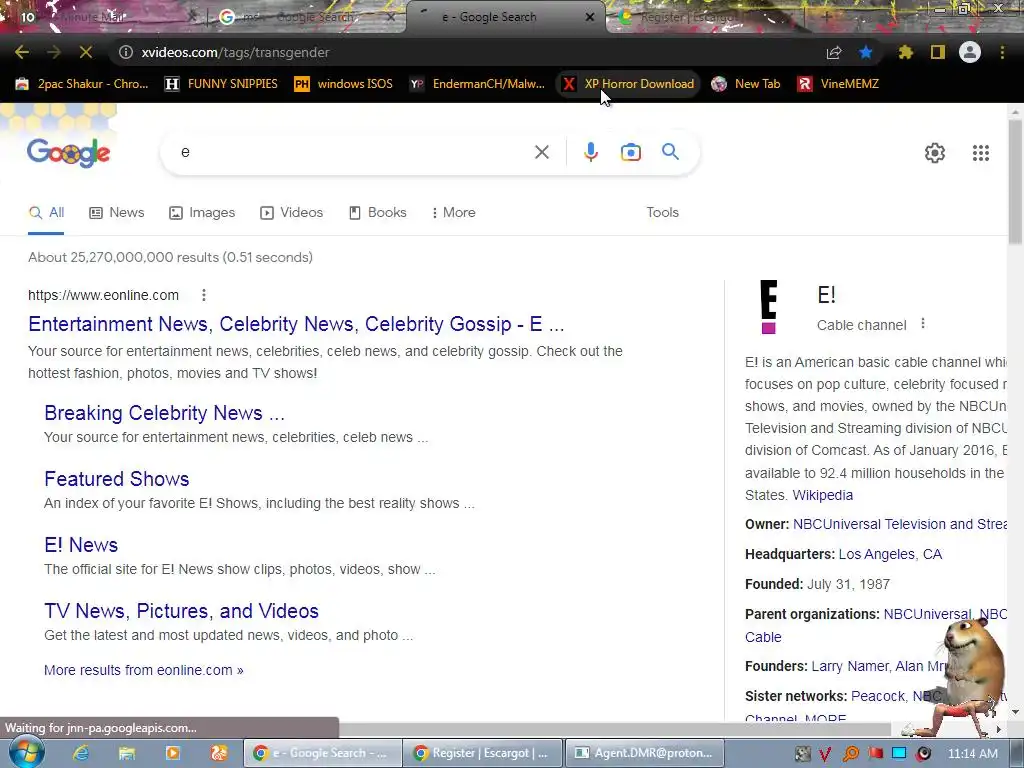Image resolution: width=1024 pixels, height=768 pixels.
Task: Open the Windows Start orb
Action: tap(26, 753)
